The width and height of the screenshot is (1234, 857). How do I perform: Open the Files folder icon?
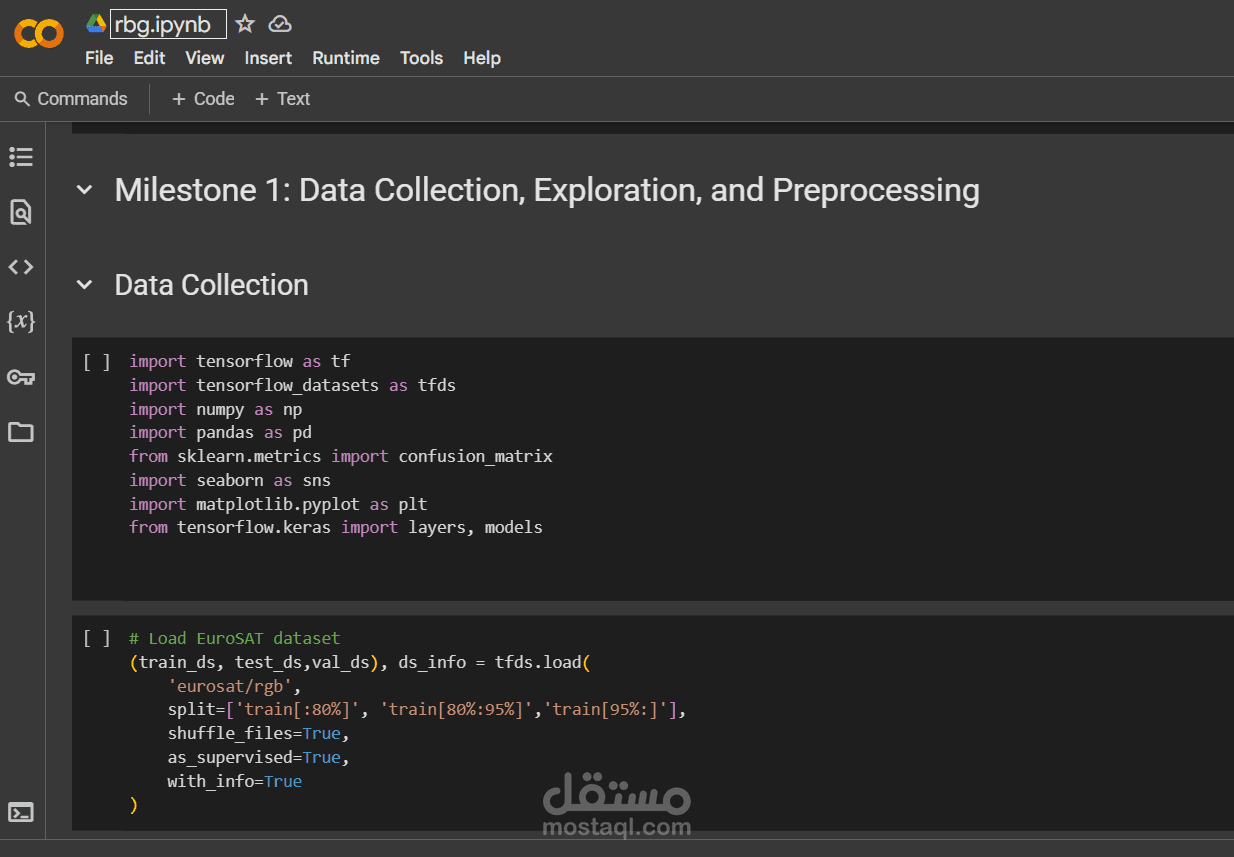click(21, 432)
